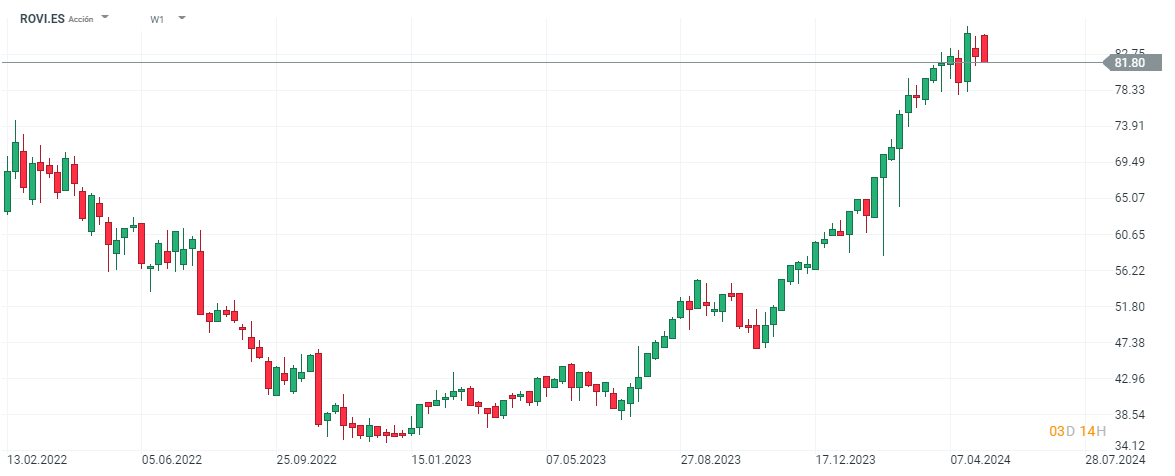The image size is (1175, 476).
Task: Click the 42.96 price scale label
Action: point(1130,379)
